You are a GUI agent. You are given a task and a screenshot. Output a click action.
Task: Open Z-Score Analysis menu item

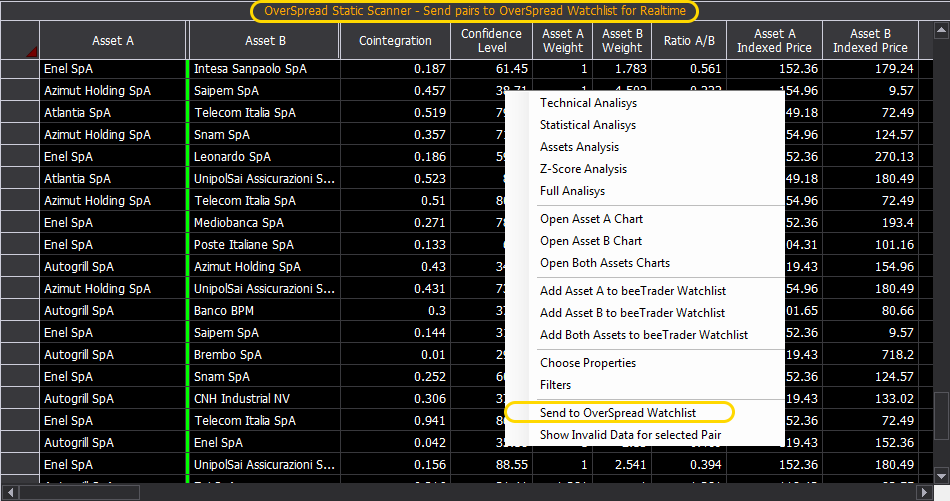583,169
